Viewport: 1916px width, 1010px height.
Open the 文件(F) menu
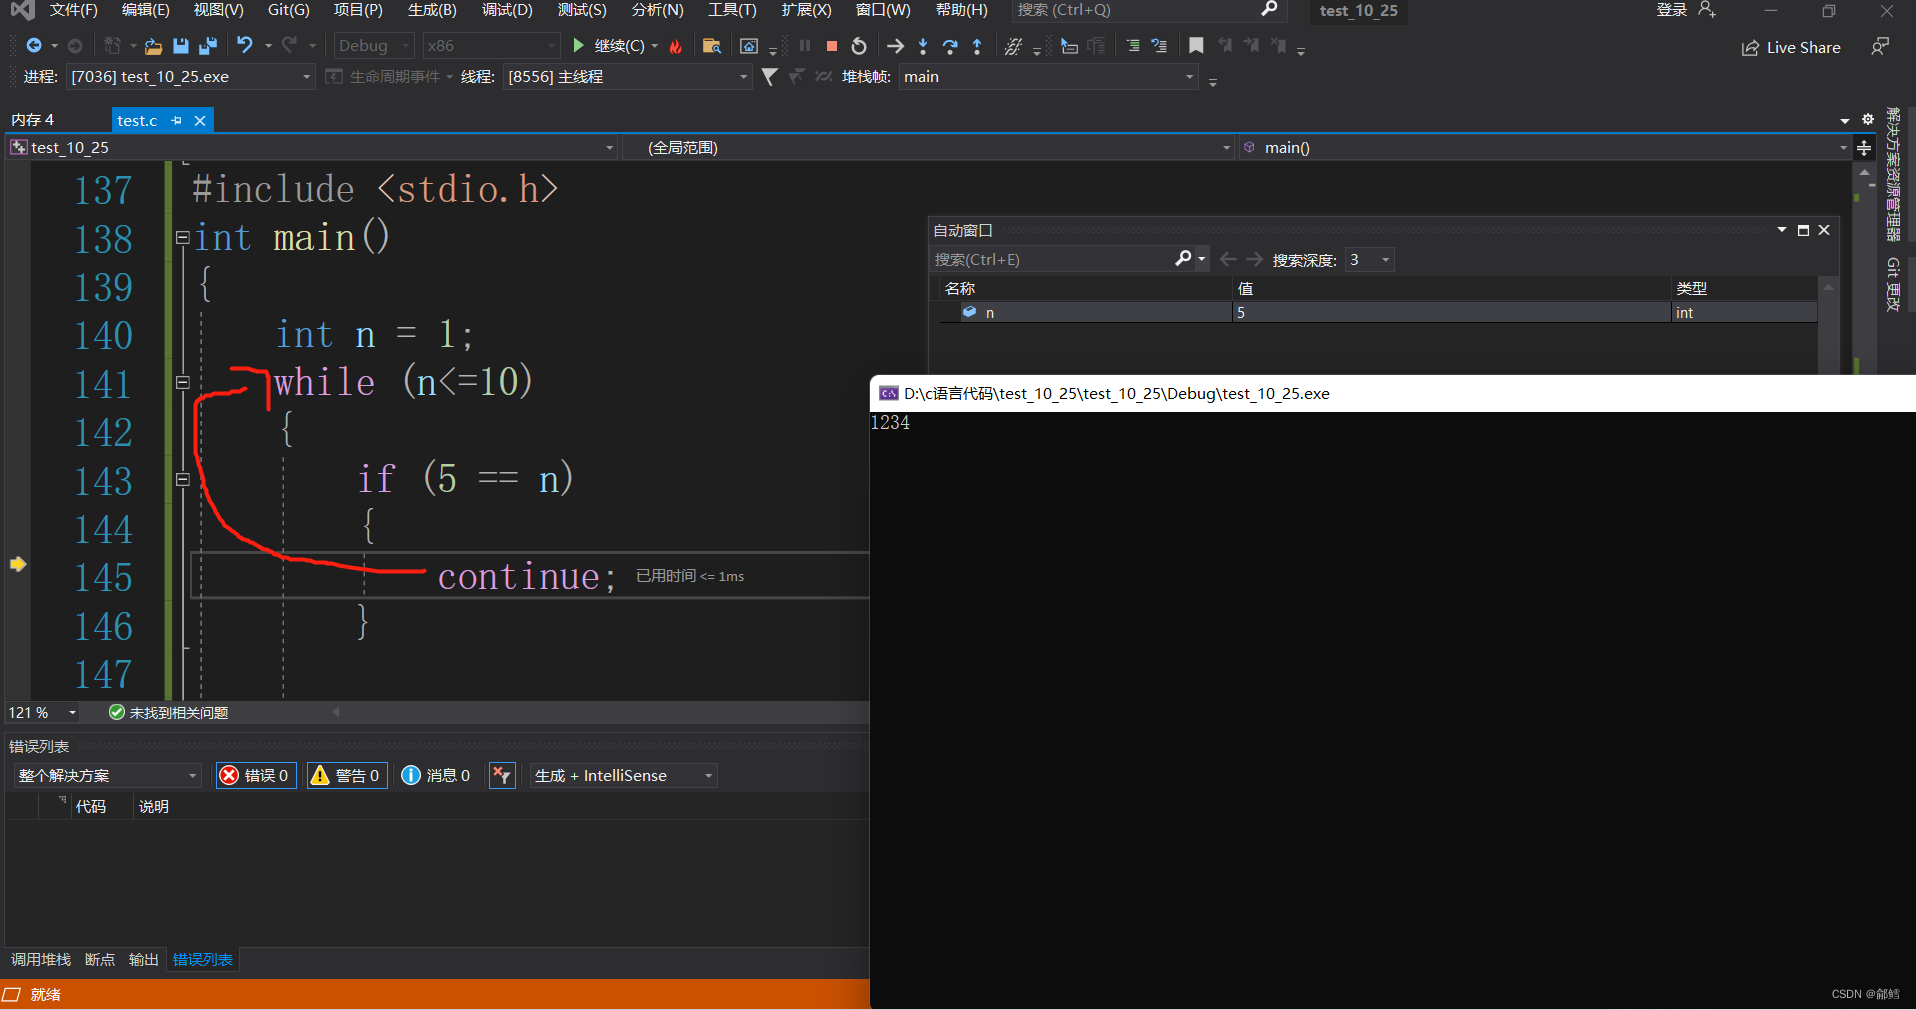[x=73, y=10]
